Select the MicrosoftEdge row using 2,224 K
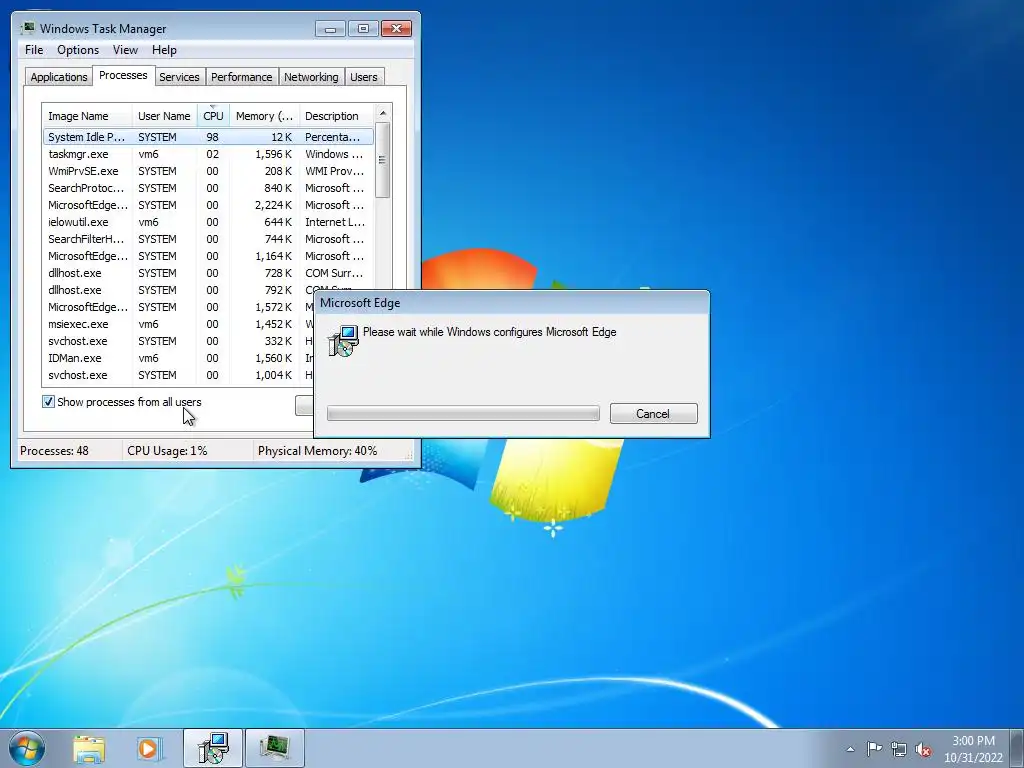The height and width of the screenshot is (768, 1024). 208,205
